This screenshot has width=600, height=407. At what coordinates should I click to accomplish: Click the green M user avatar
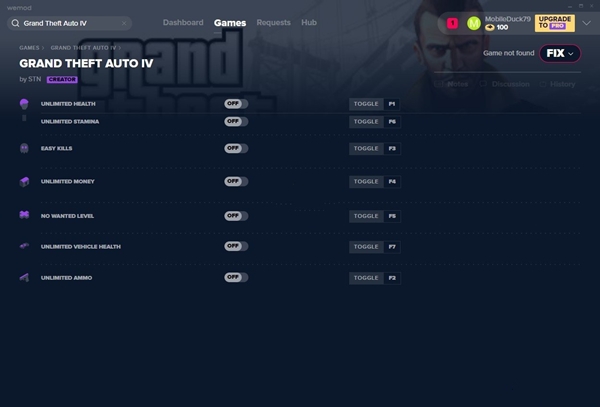(474, 23)
